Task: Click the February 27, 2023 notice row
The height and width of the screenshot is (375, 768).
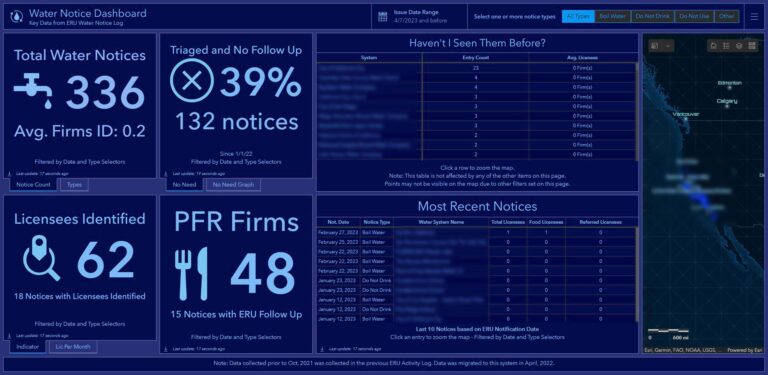Action: (x=476, y=233)
